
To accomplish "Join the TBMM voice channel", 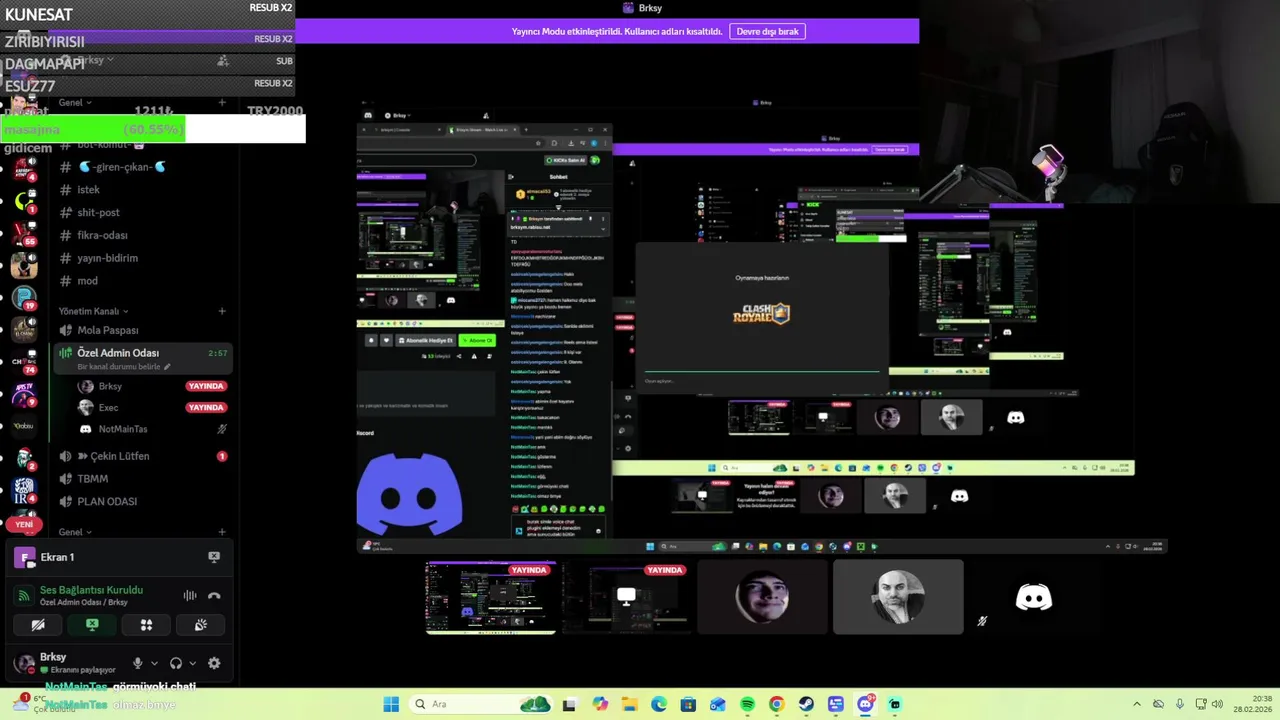I will pos(143,479).
